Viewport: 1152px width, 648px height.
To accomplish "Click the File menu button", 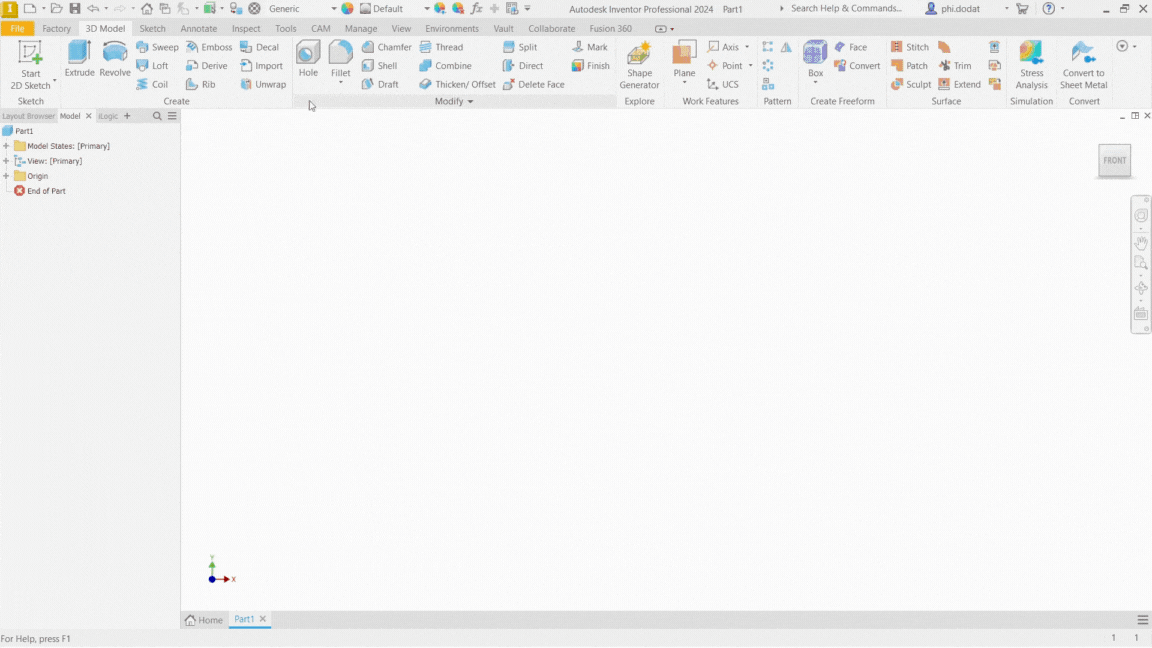I will [x=17, y=29].
